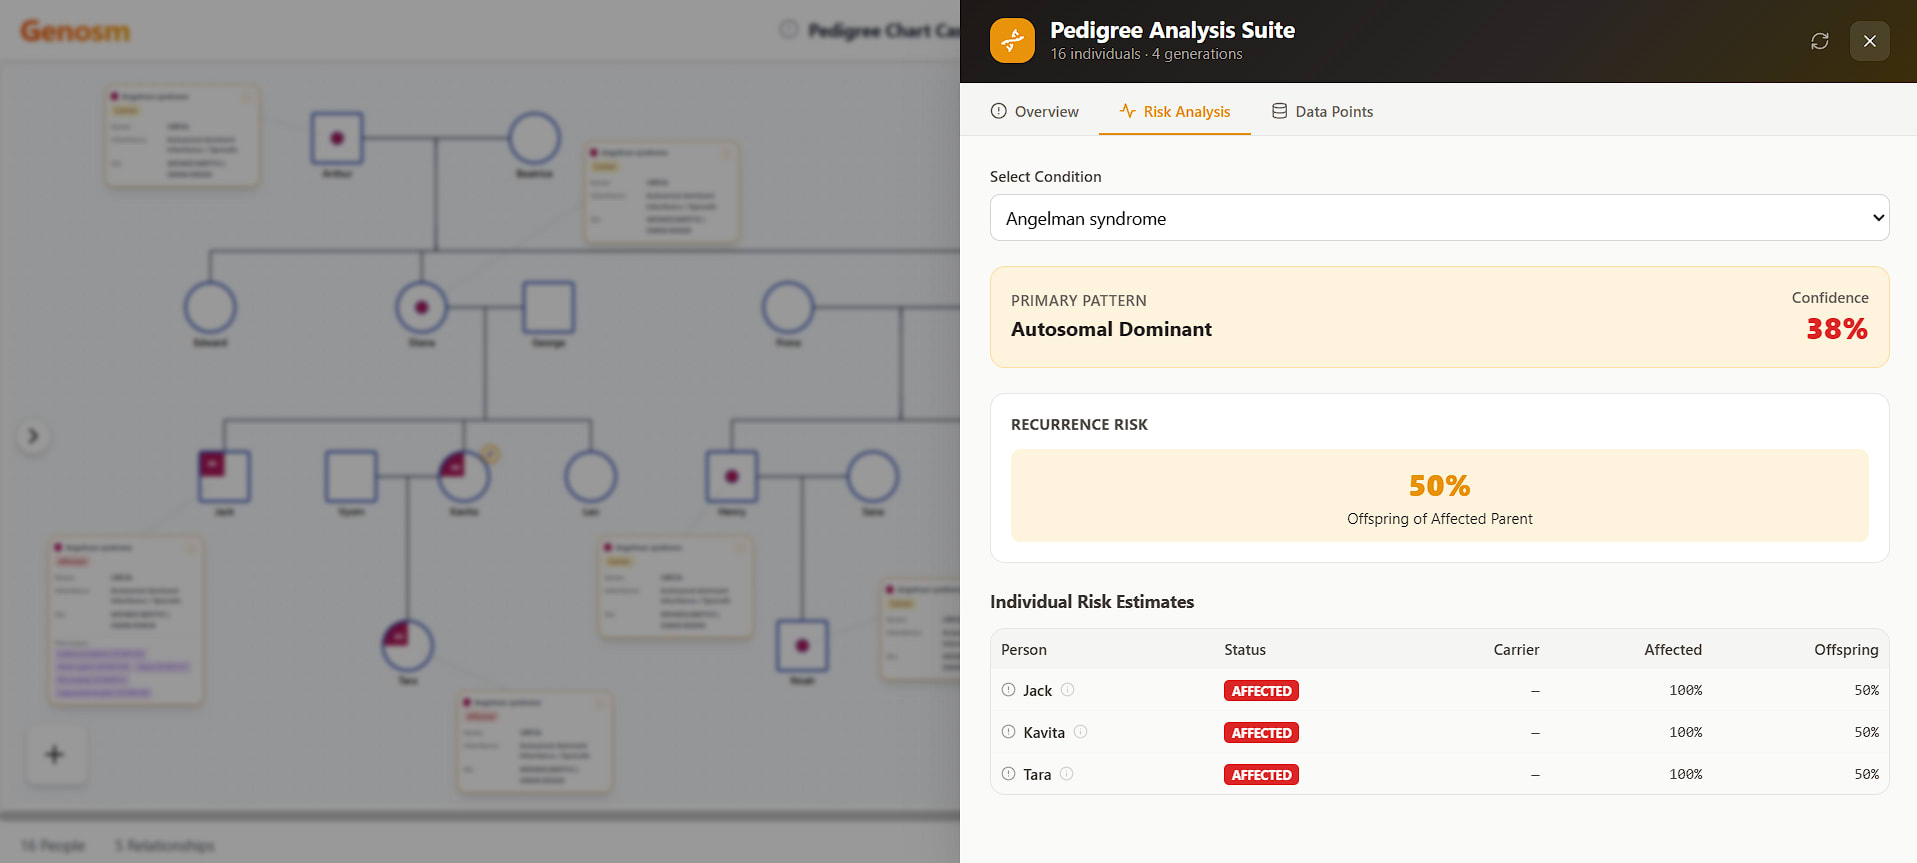Select Jack's square node in the pedigree

224,476
